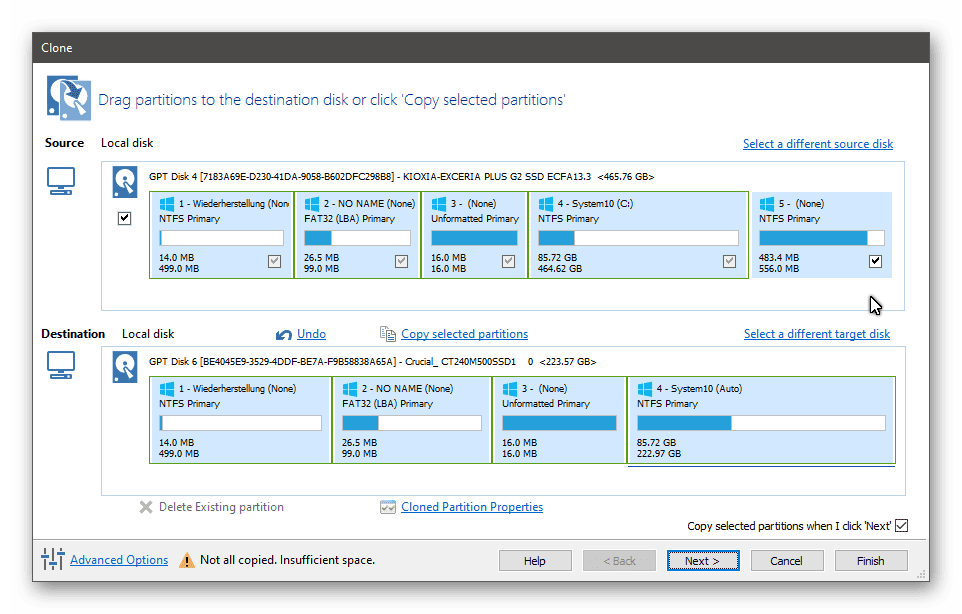Image resolution: width=962 pixels, height=614 pixels.
Task: Click Windows icon of destination partition 3 (None)
Action: 510,389
